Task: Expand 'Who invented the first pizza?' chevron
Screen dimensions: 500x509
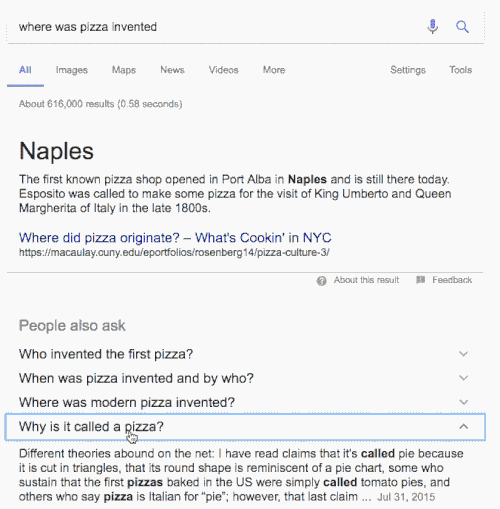Action: [463, 354]
